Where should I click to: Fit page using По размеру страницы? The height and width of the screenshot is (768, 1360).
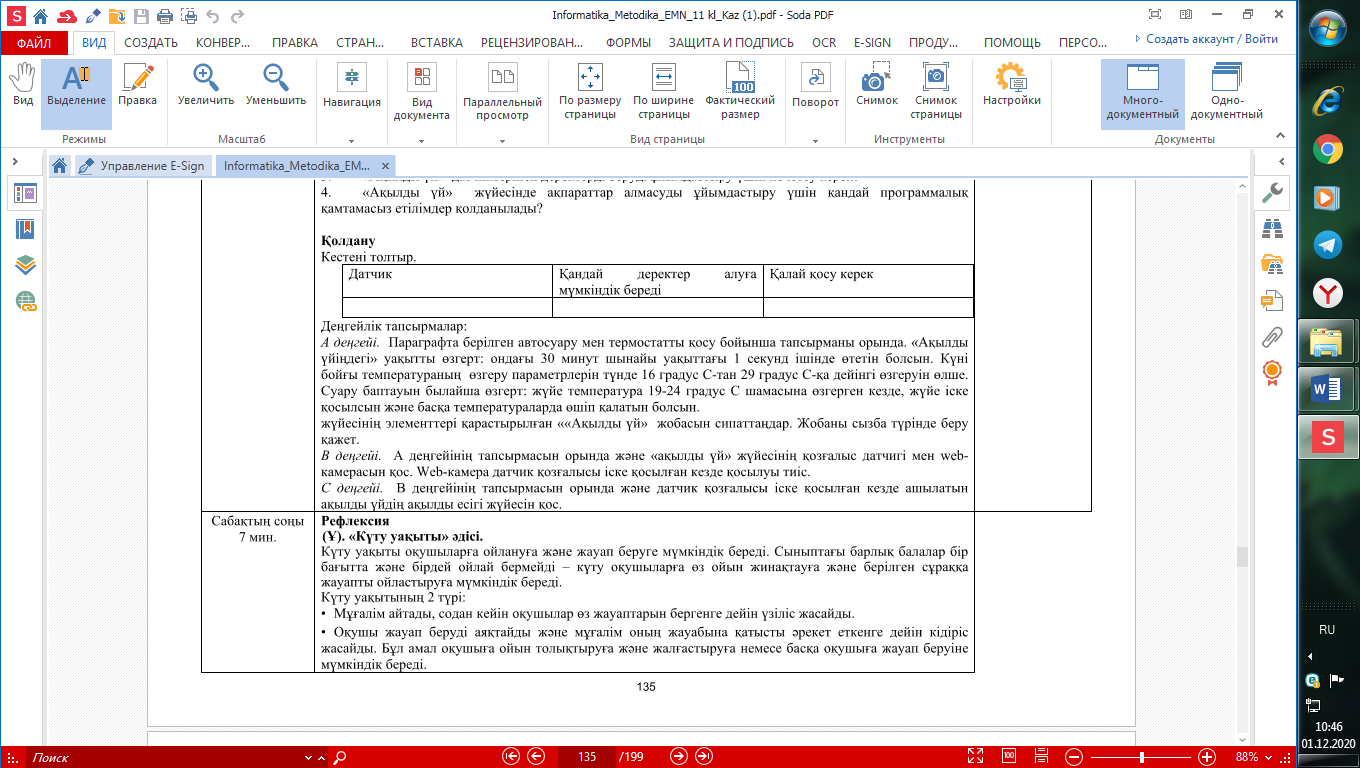click(589, 92)
